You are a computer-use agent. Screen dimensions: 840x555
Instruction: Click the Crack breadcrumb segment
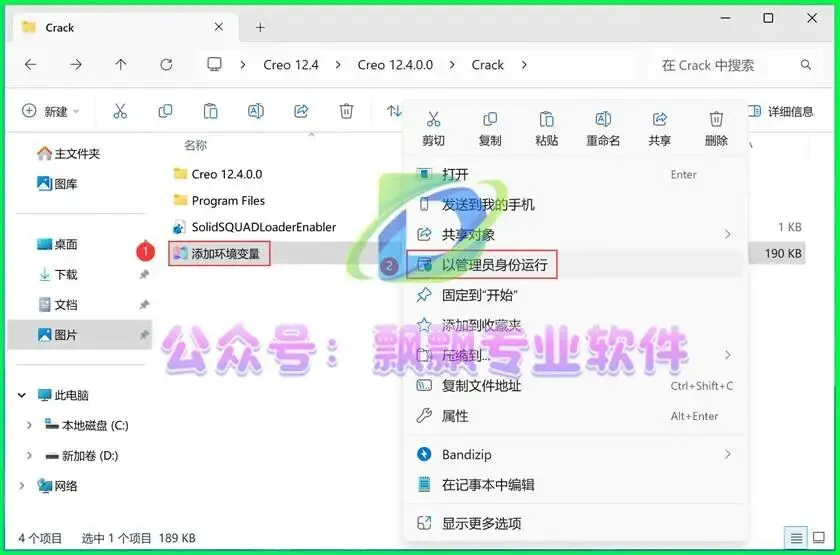tap(488, 65)
